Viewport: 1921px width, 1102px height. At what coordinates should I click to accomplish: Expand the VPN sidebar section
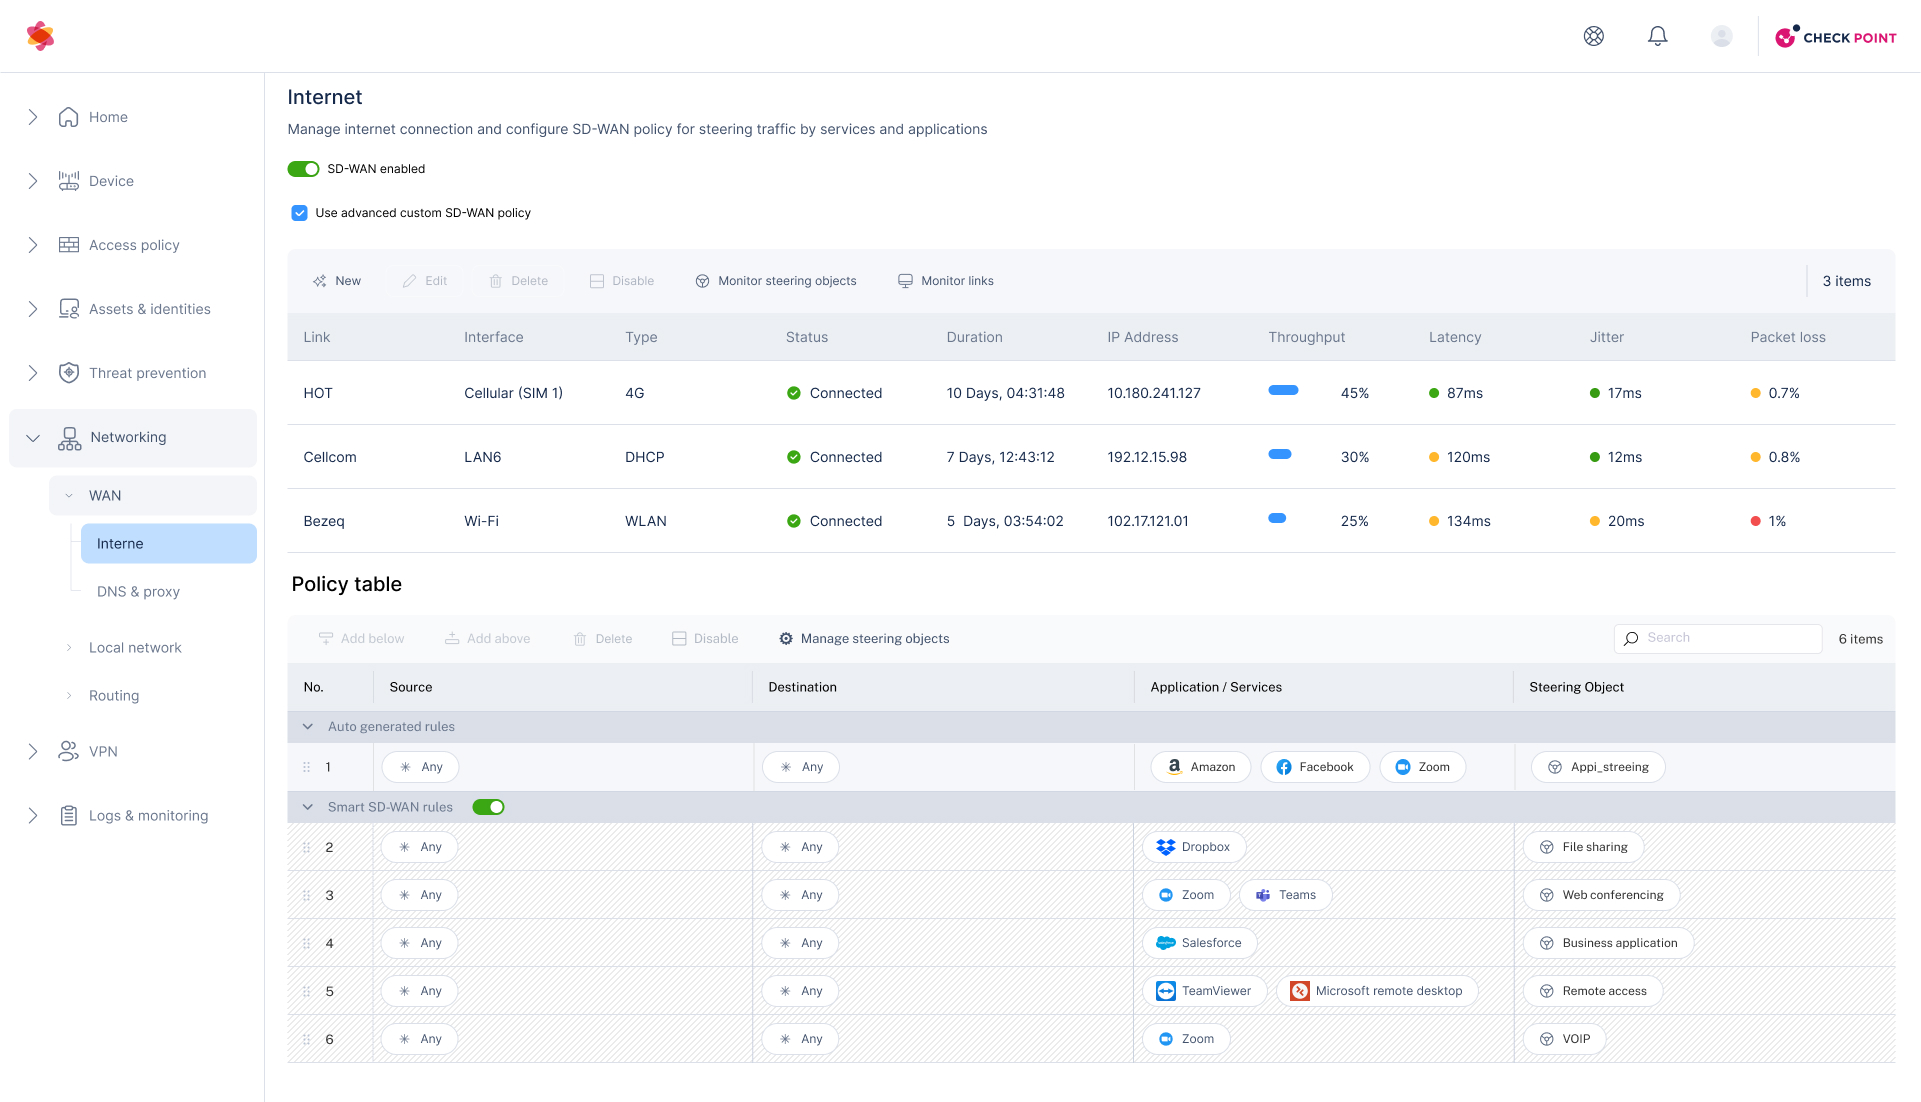point(33,752)
